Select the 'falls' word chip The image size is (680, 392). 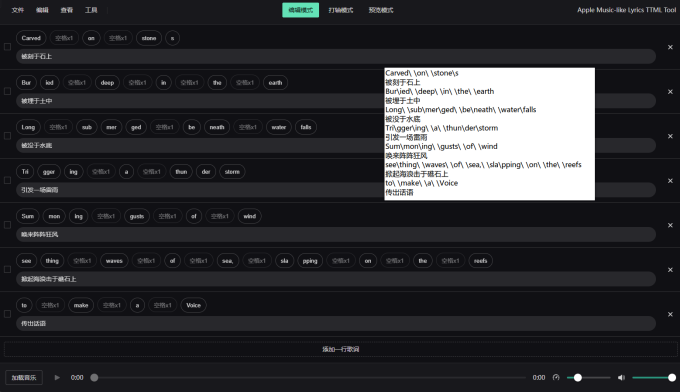(306, 127)
